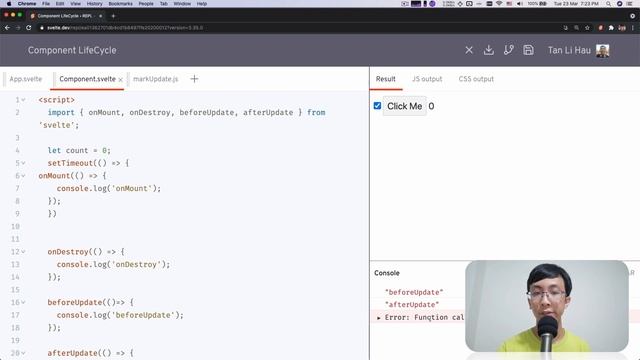Open the markUpdate.js tab
Image resolution: width=640 pixels, height=360 pixels.
156,79
